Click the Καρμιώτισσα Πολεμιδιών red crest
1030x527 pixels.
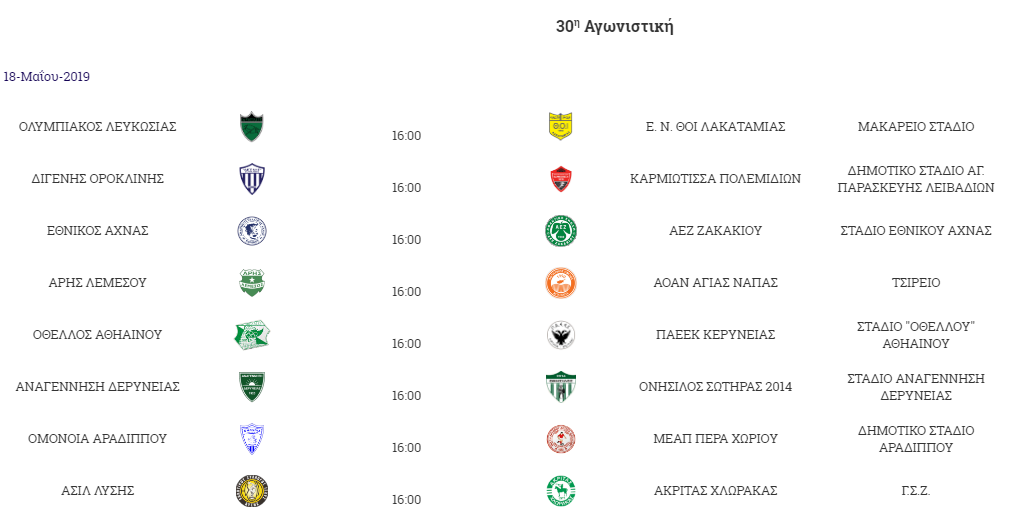[x=560, y=179]
